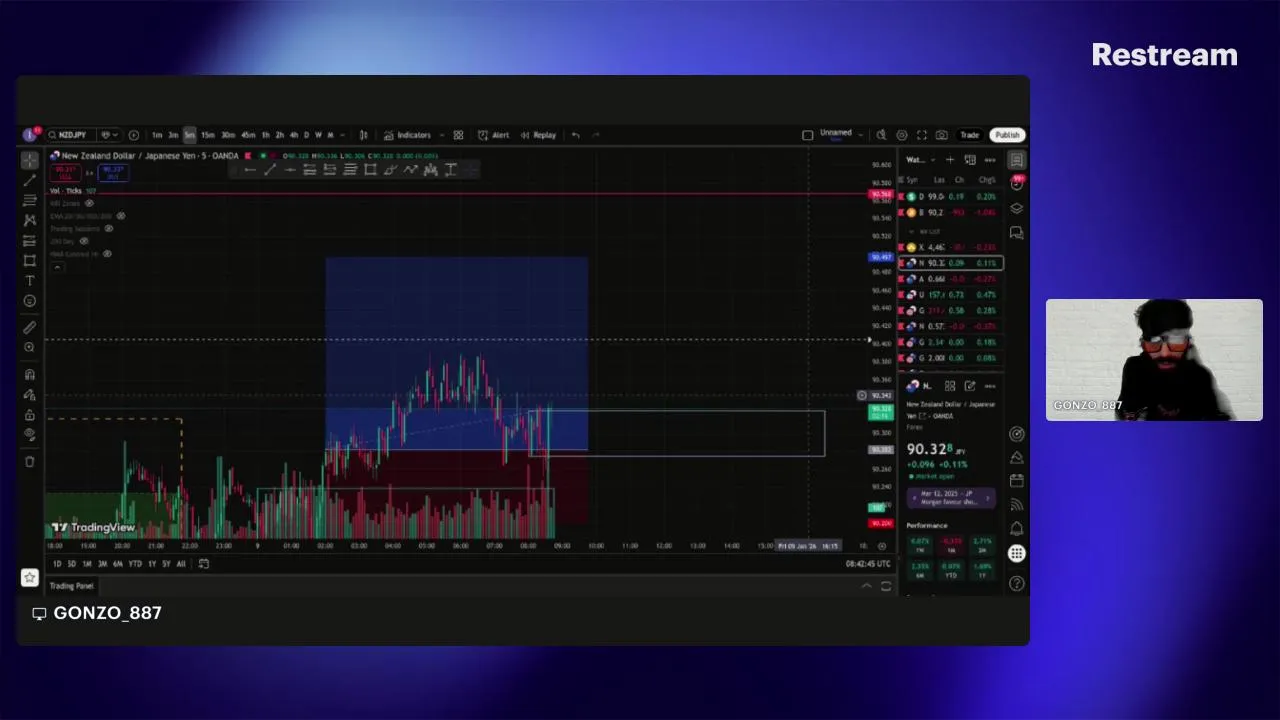Toggle lock all drawing tools

pyautogui.click(x=29, y=415)
